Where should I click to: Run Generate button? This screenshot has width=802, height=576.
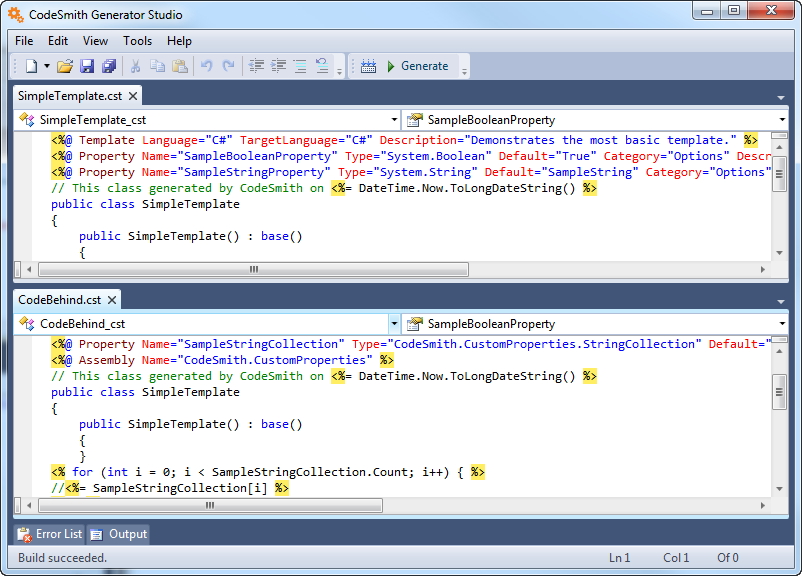[x=418, y=66]
